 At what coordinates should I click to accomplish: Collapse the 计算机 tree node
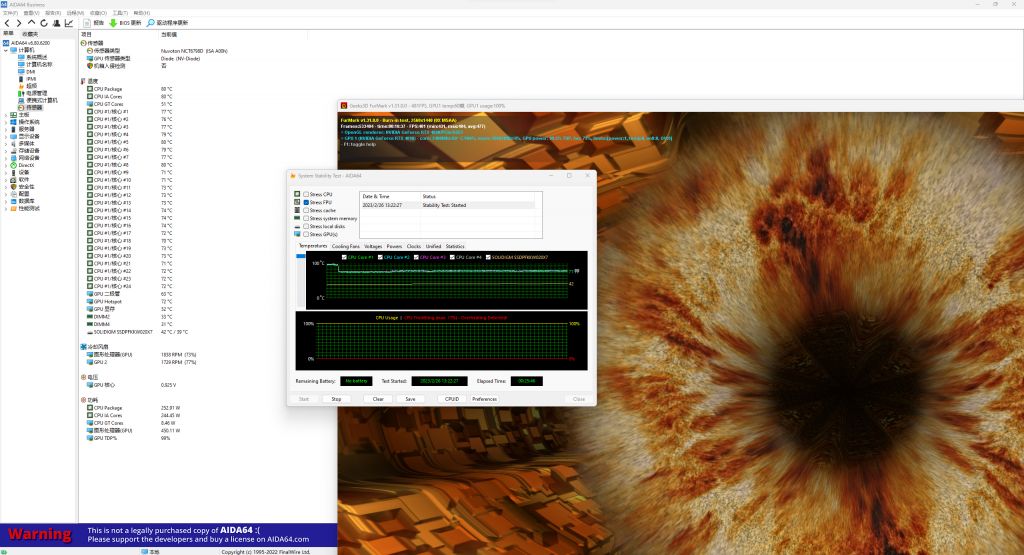(6, 49)
